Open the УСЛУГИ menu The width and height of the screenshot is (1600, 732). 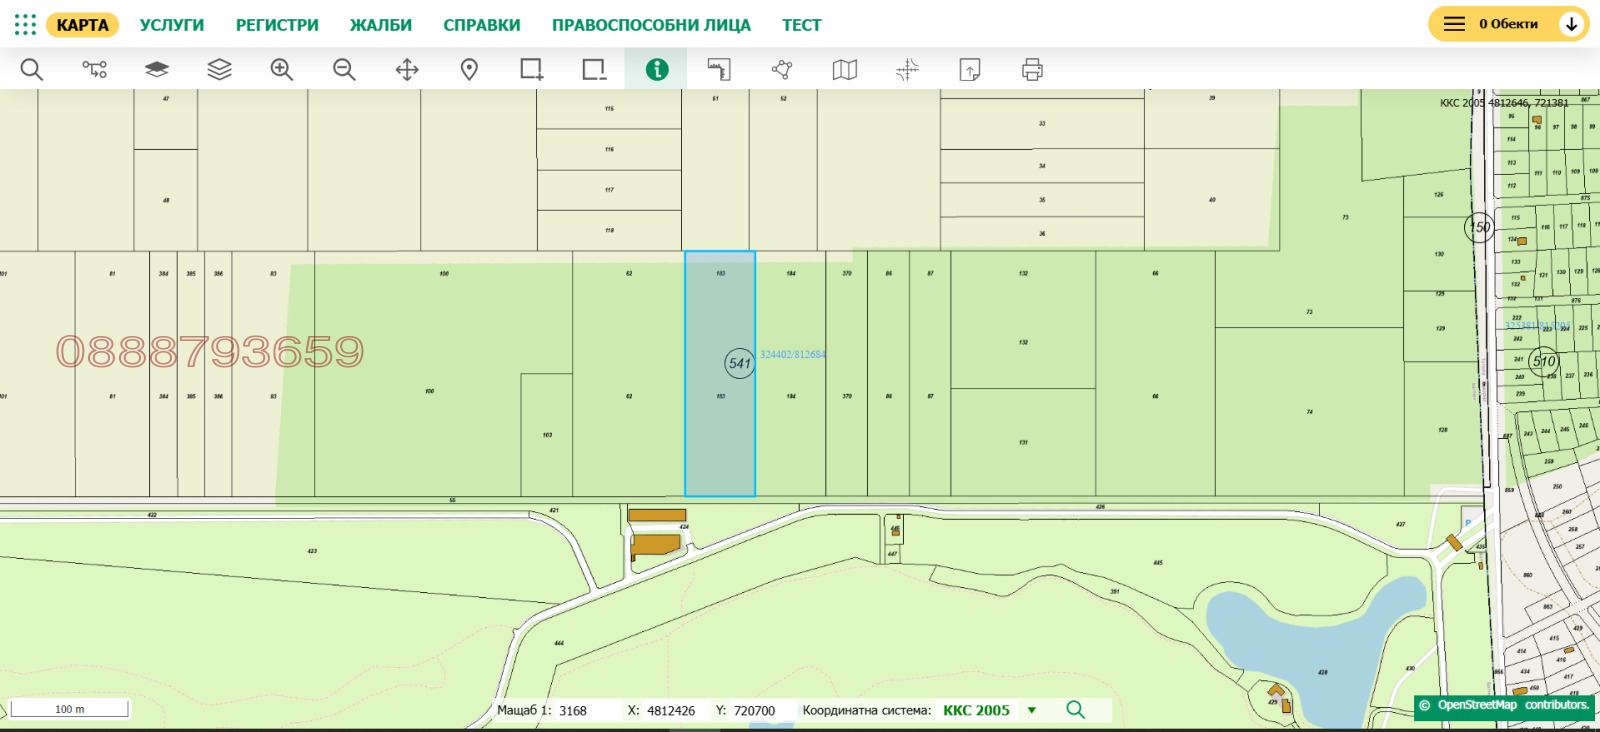point(172,25)
